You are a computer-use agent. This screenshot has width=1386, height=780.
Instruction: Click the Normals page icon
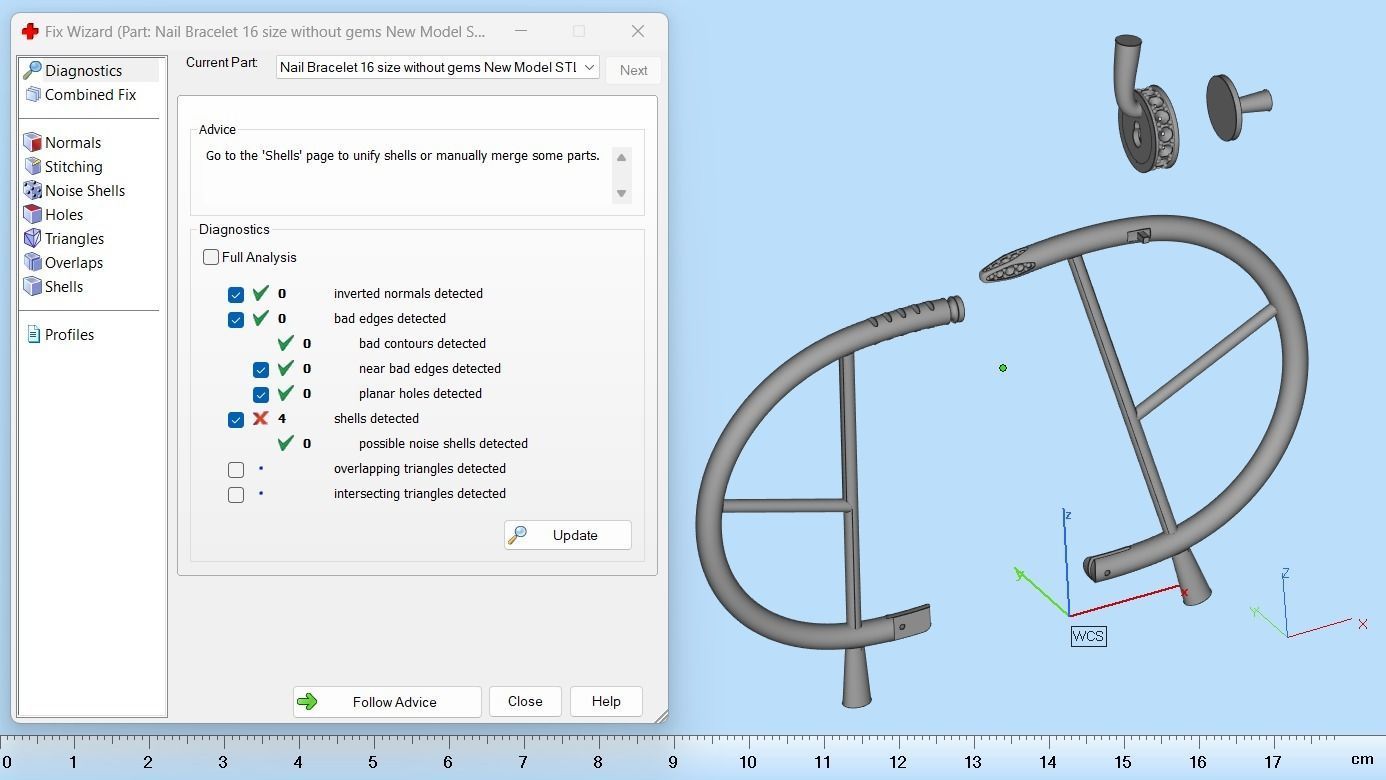pos(32,142)
